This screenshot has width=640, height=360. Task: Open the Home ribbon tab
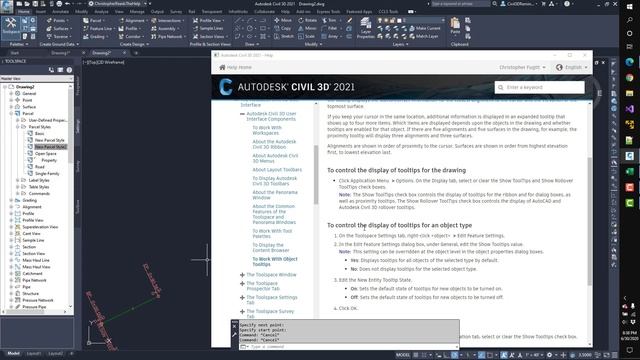[x=23, y=12]
